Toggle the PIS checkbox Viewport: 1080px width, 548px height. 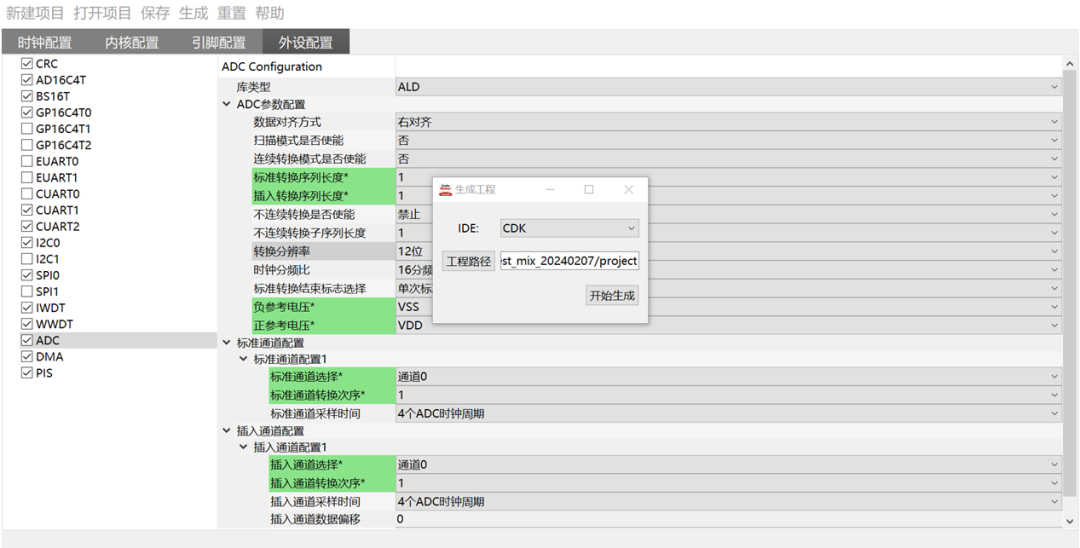pyautogui.click(x=27, y=373)
